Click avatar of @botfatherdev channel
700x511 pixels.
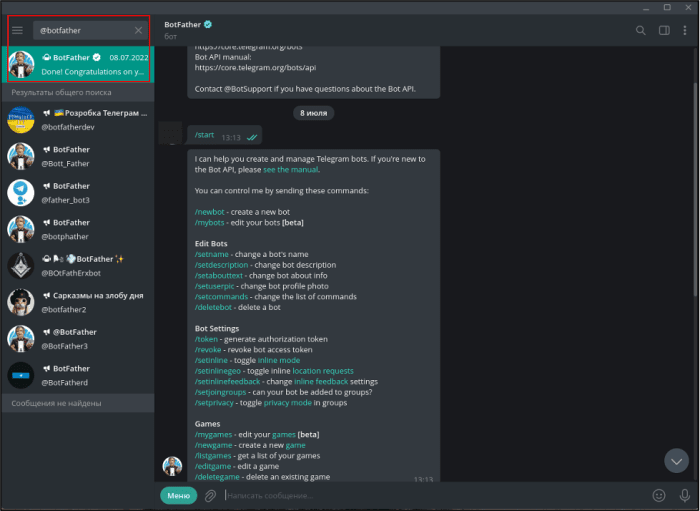tap(21, 120)
